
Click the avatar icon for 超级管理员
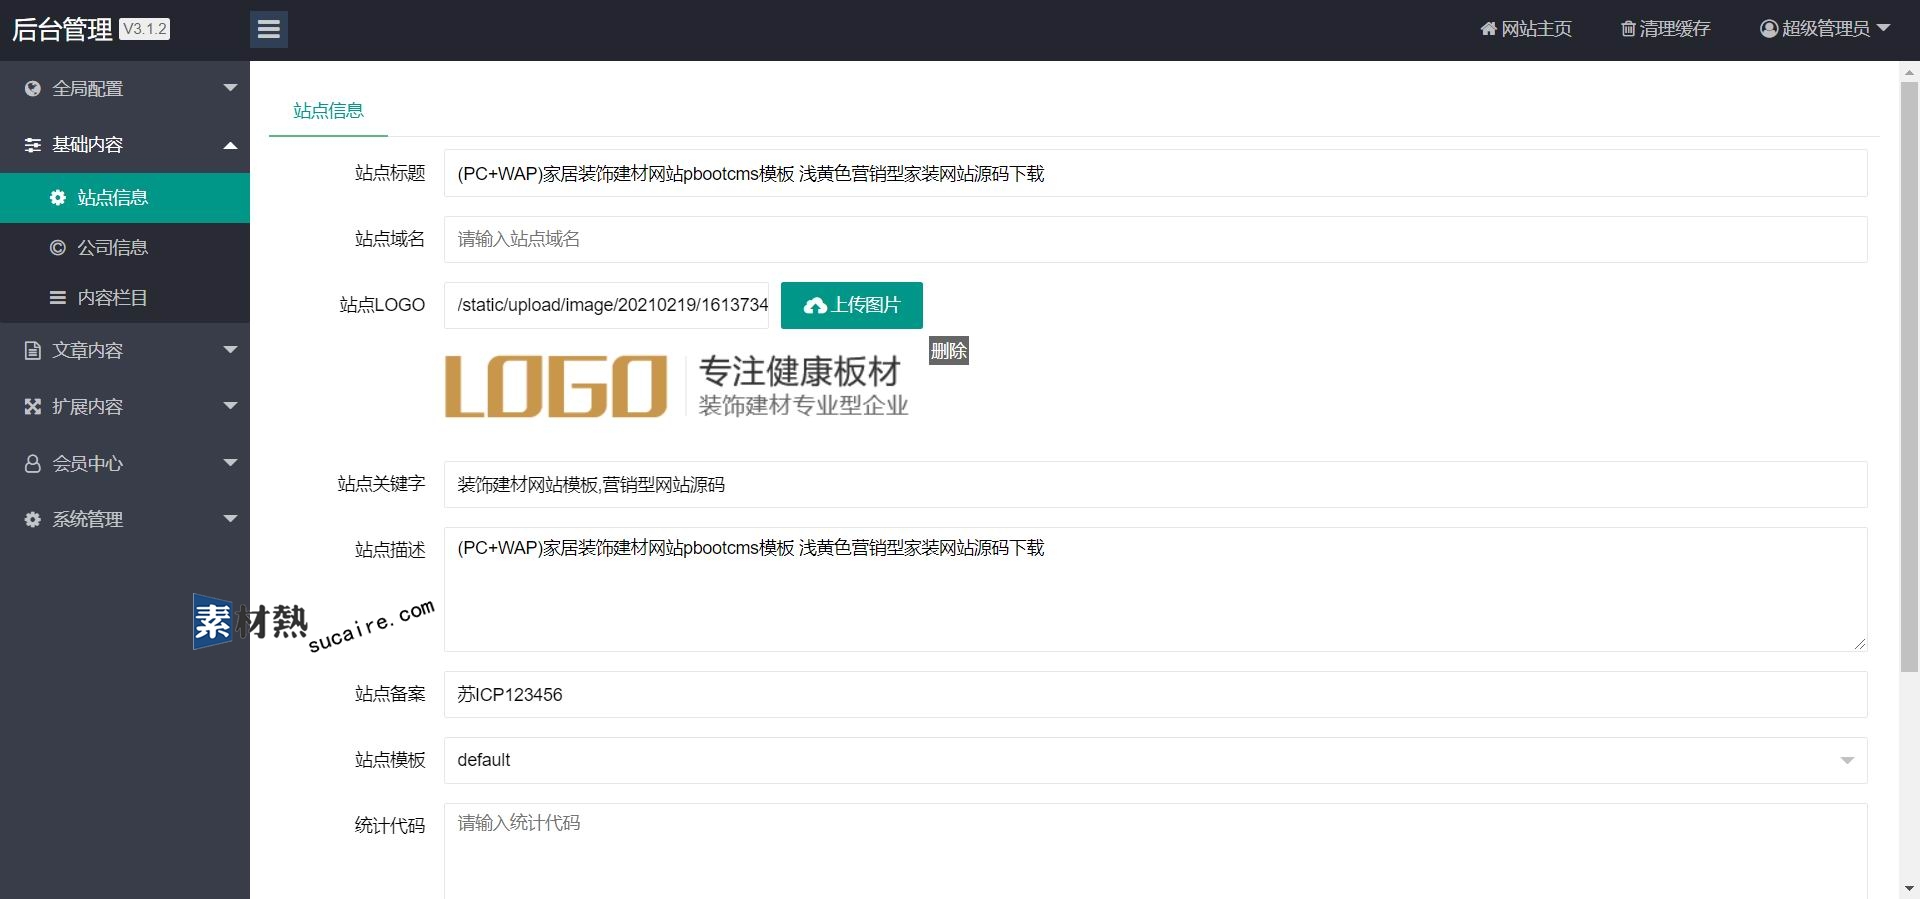1769,29
